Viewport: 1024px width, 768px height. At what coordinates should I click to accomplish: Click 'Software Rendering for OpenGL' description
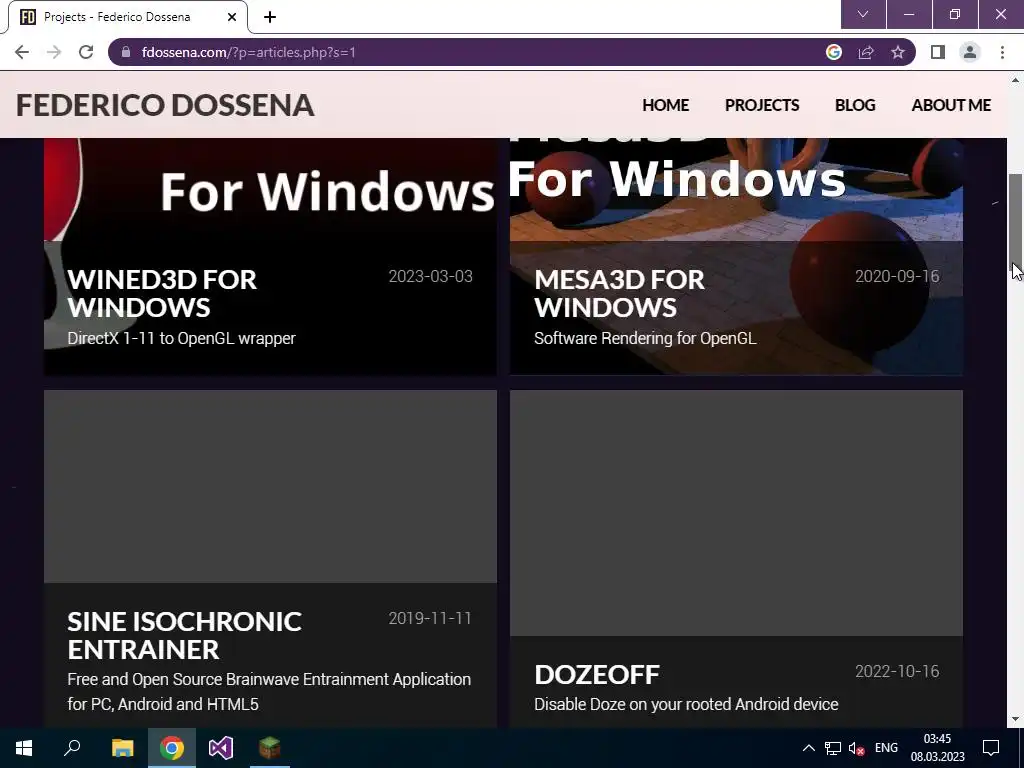(645, 338)
